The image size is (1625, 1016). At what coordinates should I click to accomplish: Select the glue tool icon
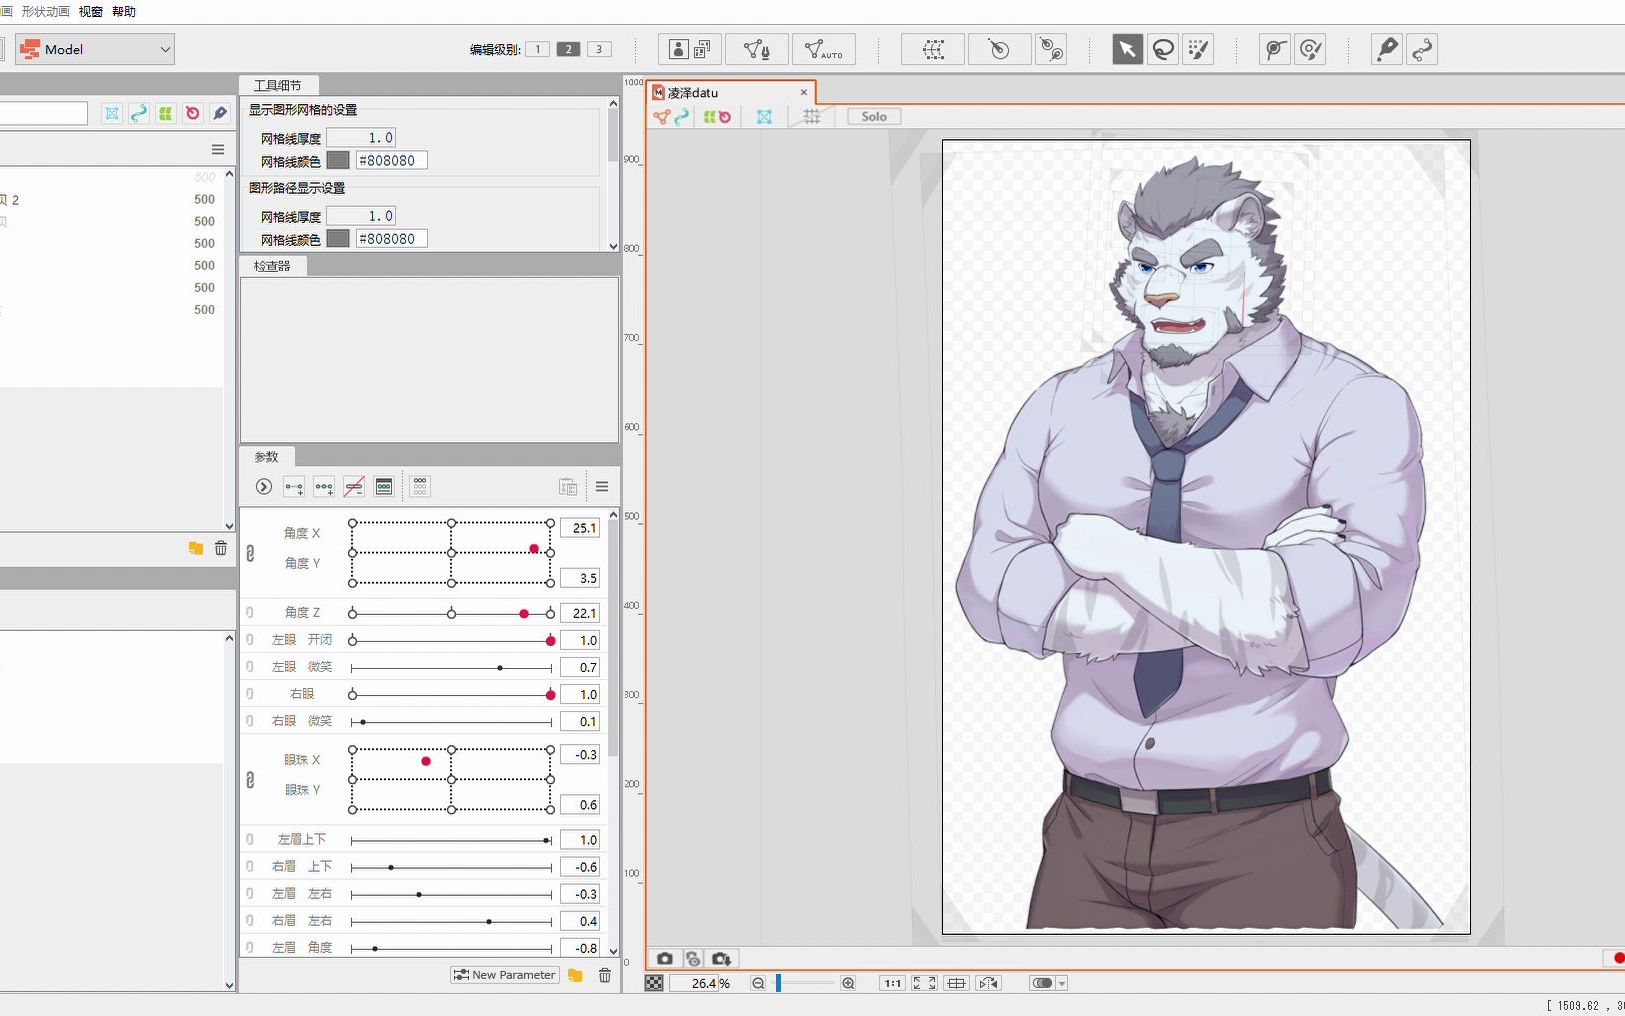(1387, 49)
